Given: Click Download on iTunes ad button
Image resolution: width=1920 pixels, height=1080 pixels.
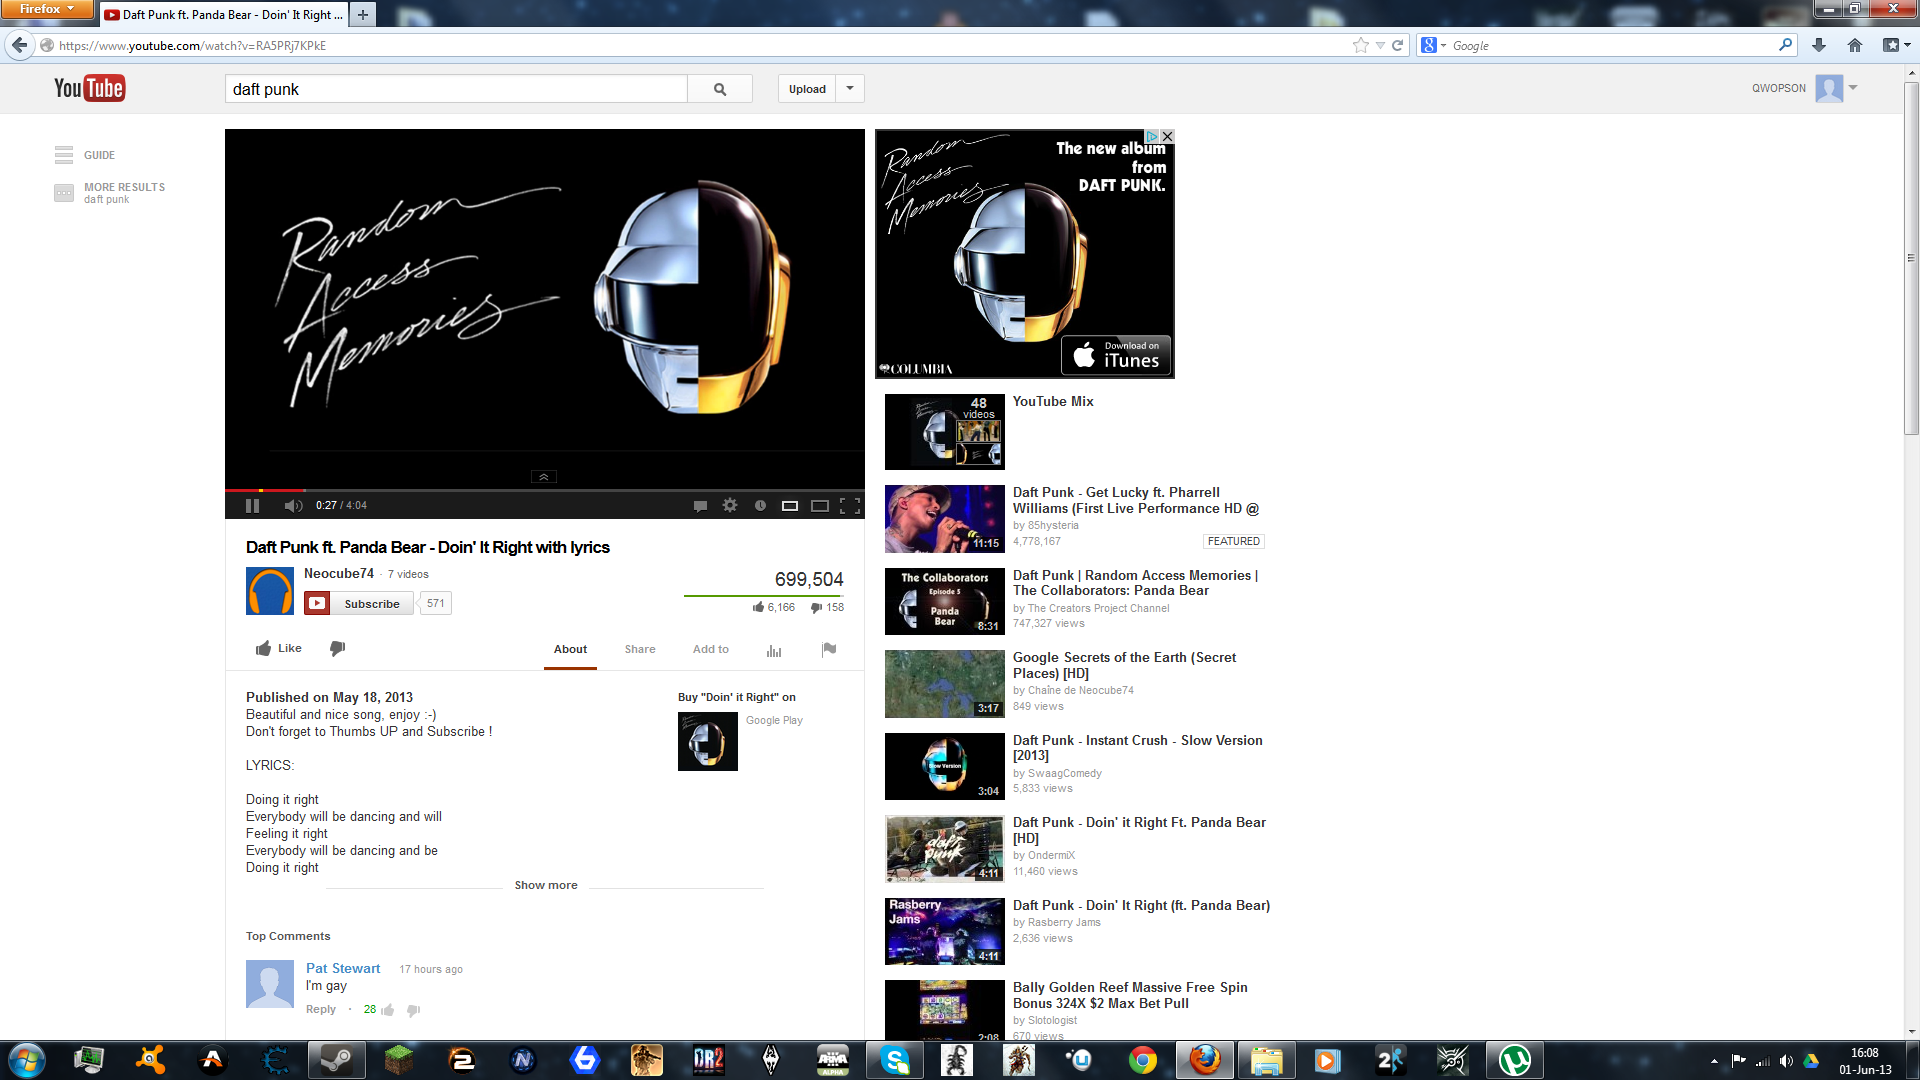Looking at the screenshot, I should 1116,356.
